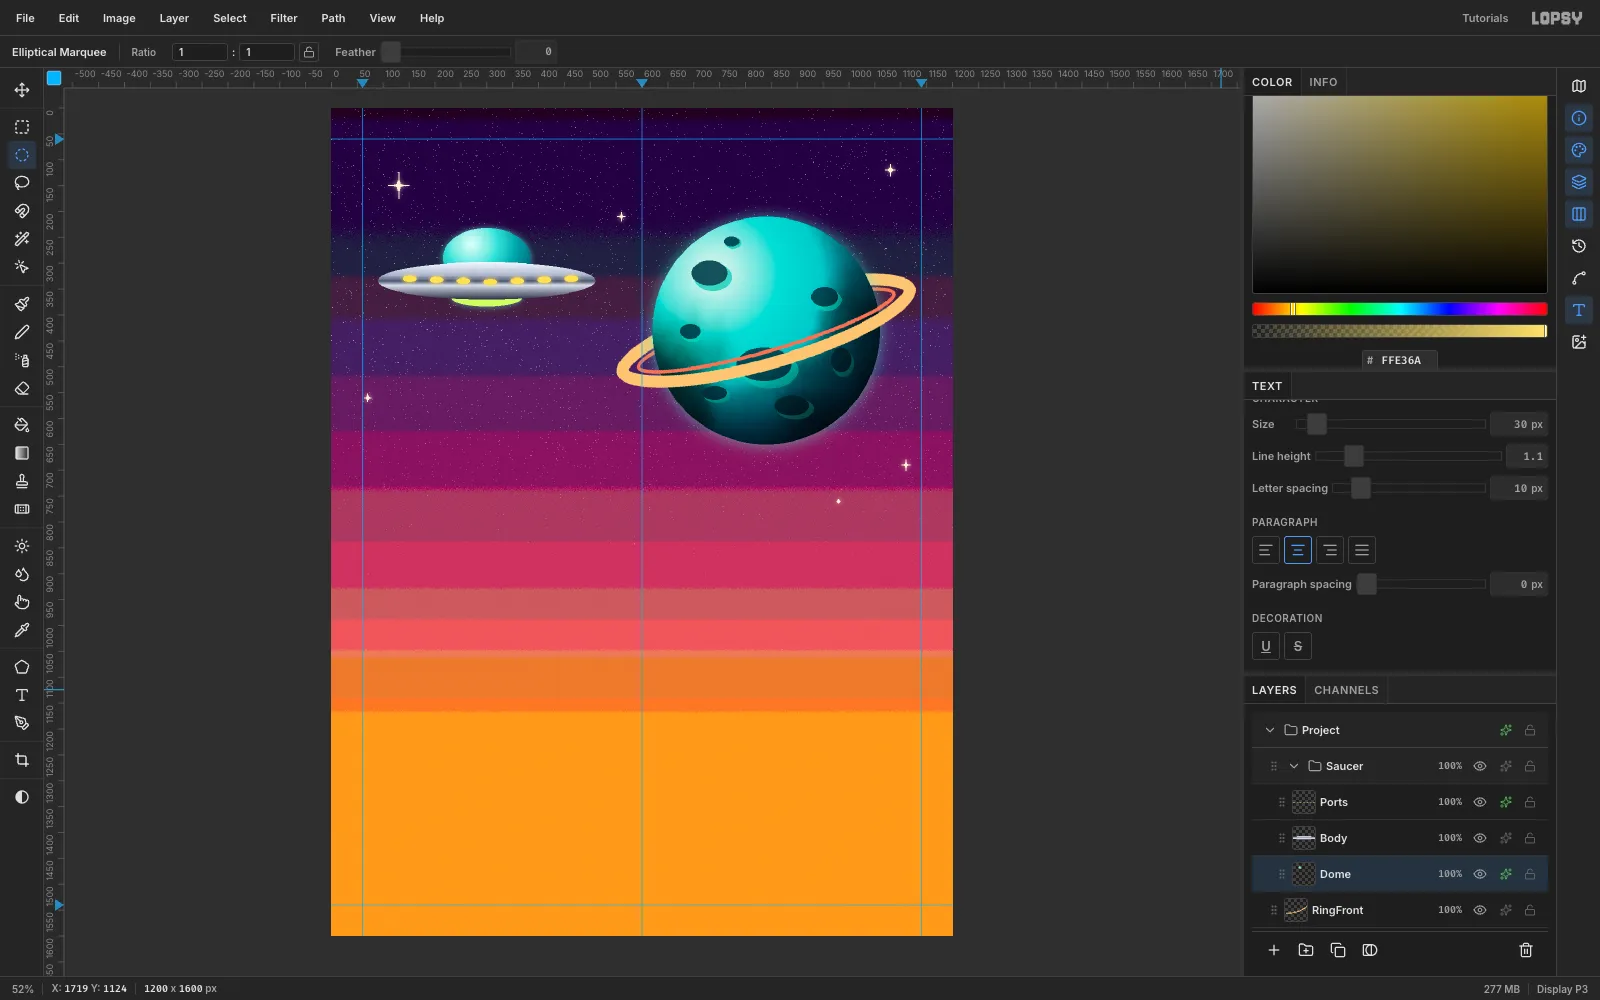Duplicate the selected layer
This screenshot has height=1000, width=1600.
pyautogui.click(x=1338, y=950)
